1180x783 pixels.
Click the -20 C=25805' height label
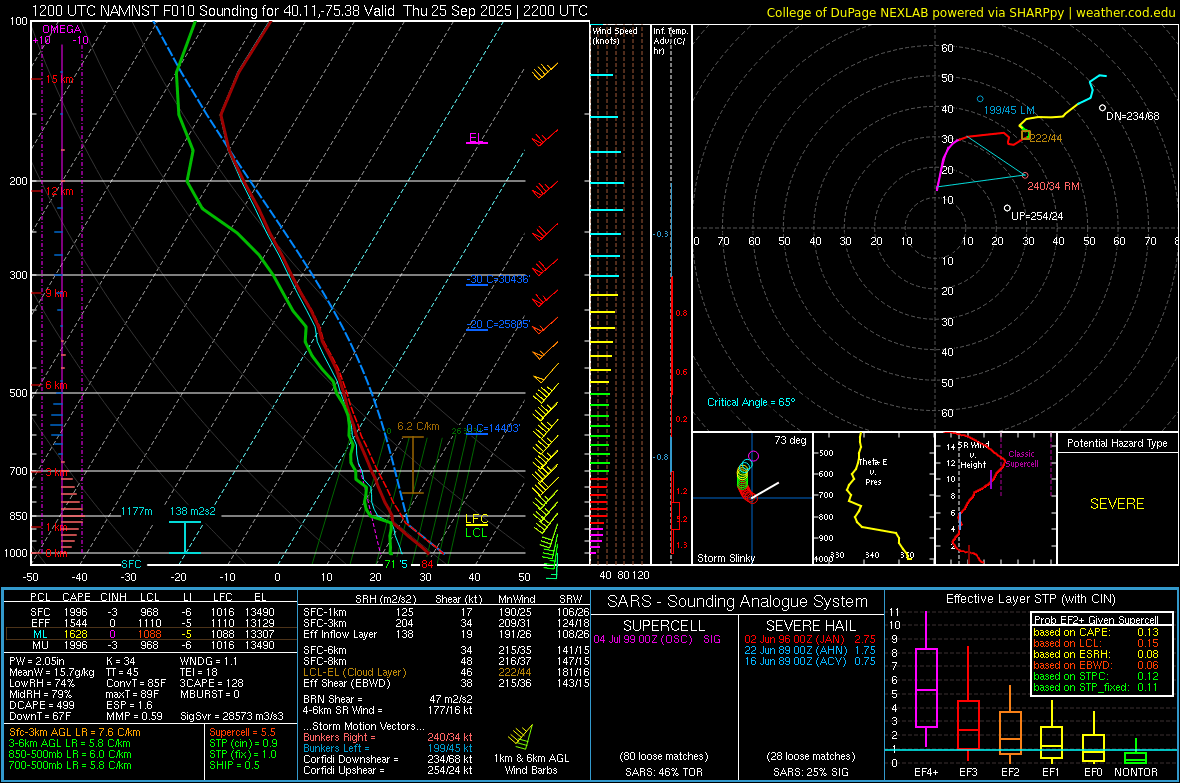point(498,324)
